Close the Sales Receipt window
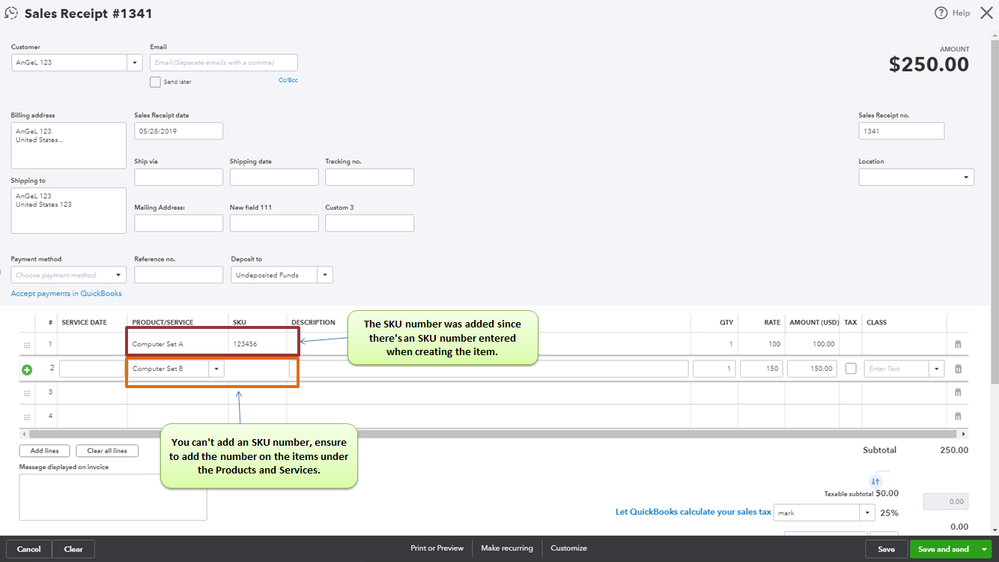This screenshot has height=562, width=999. click(x=986, y=13)
